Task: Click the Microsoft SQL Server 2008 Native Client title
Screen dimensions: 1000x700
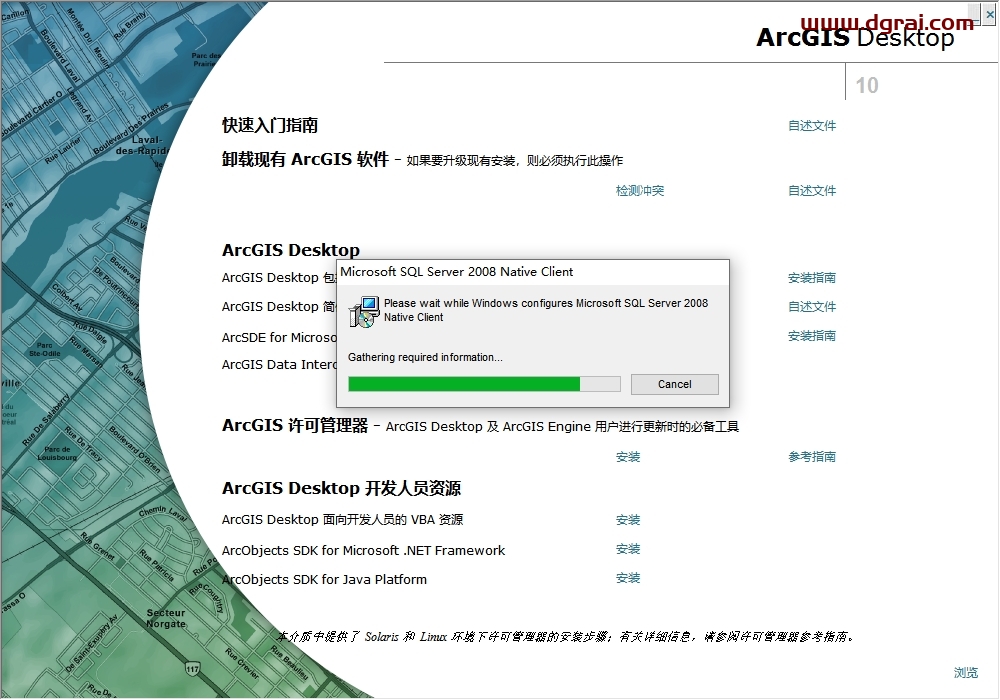Action: tap(457, 272)
